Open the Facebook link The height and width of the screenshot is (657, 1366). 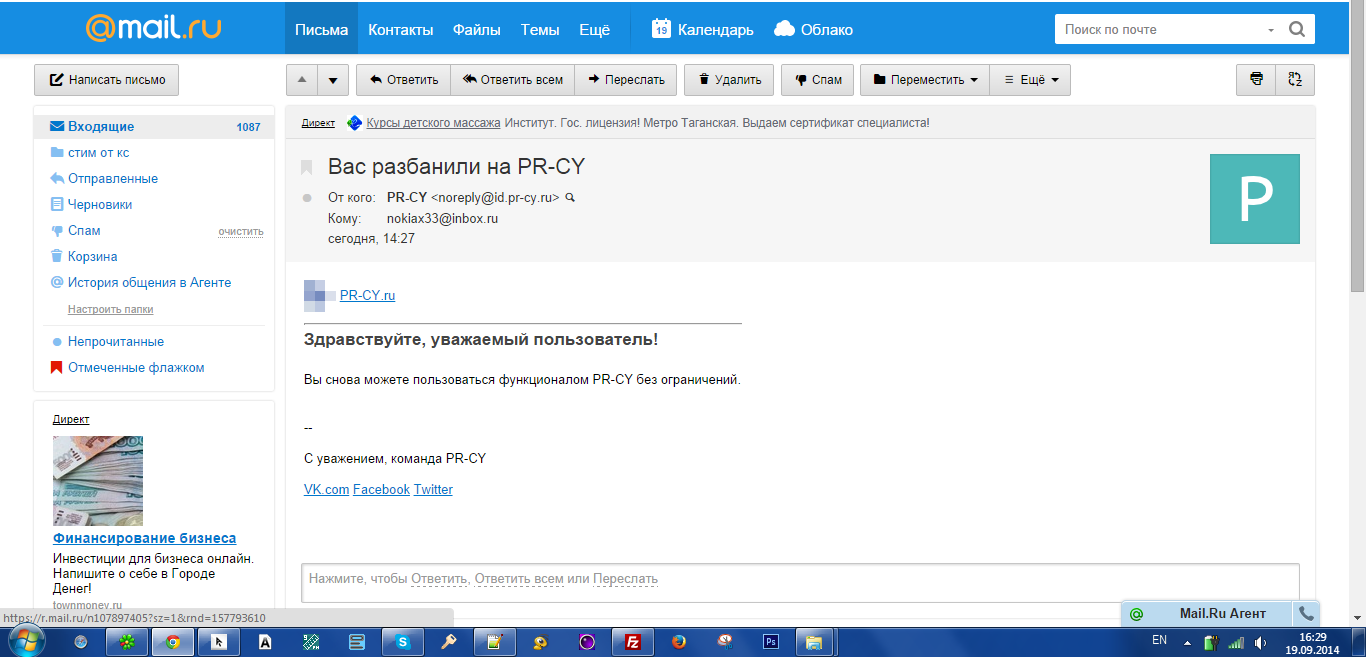(381, 489)
